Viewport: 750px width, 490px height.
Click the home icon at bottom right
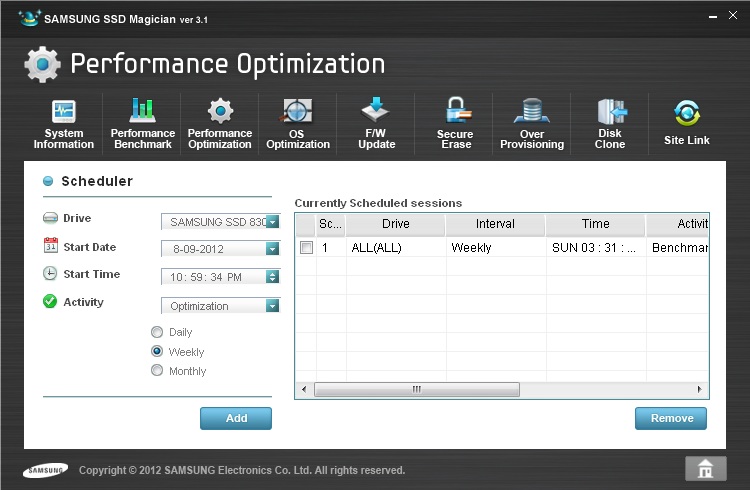pyautogui.click(x=705, y=468)
